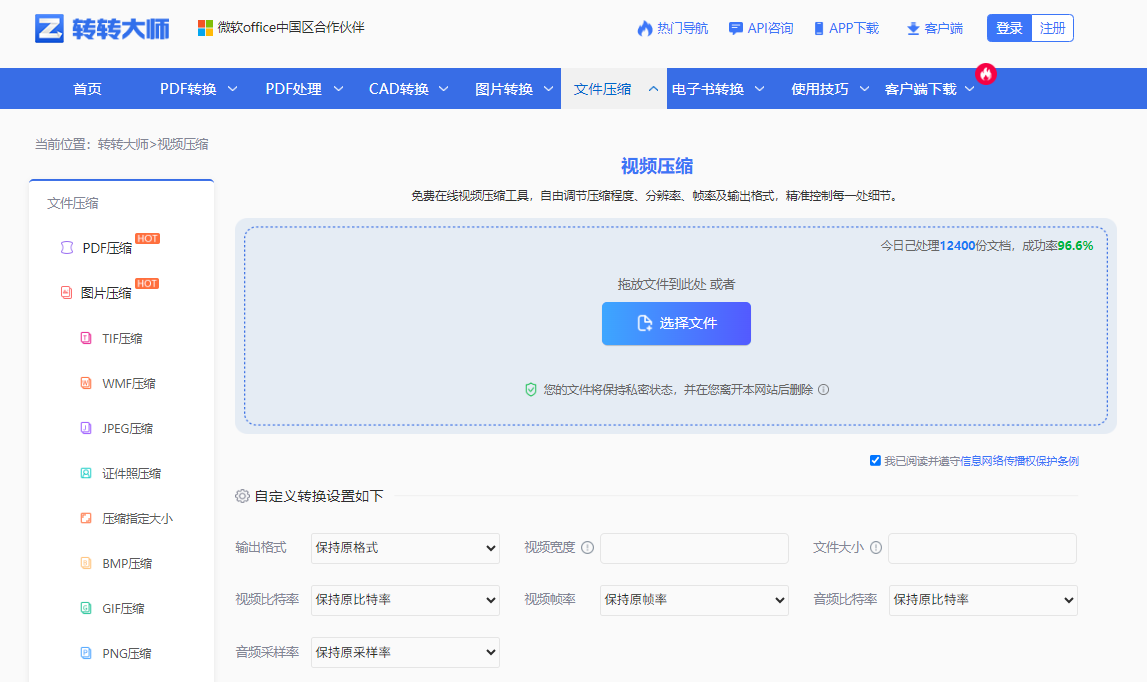Click the BMP压缩 icon

[86, 563]
